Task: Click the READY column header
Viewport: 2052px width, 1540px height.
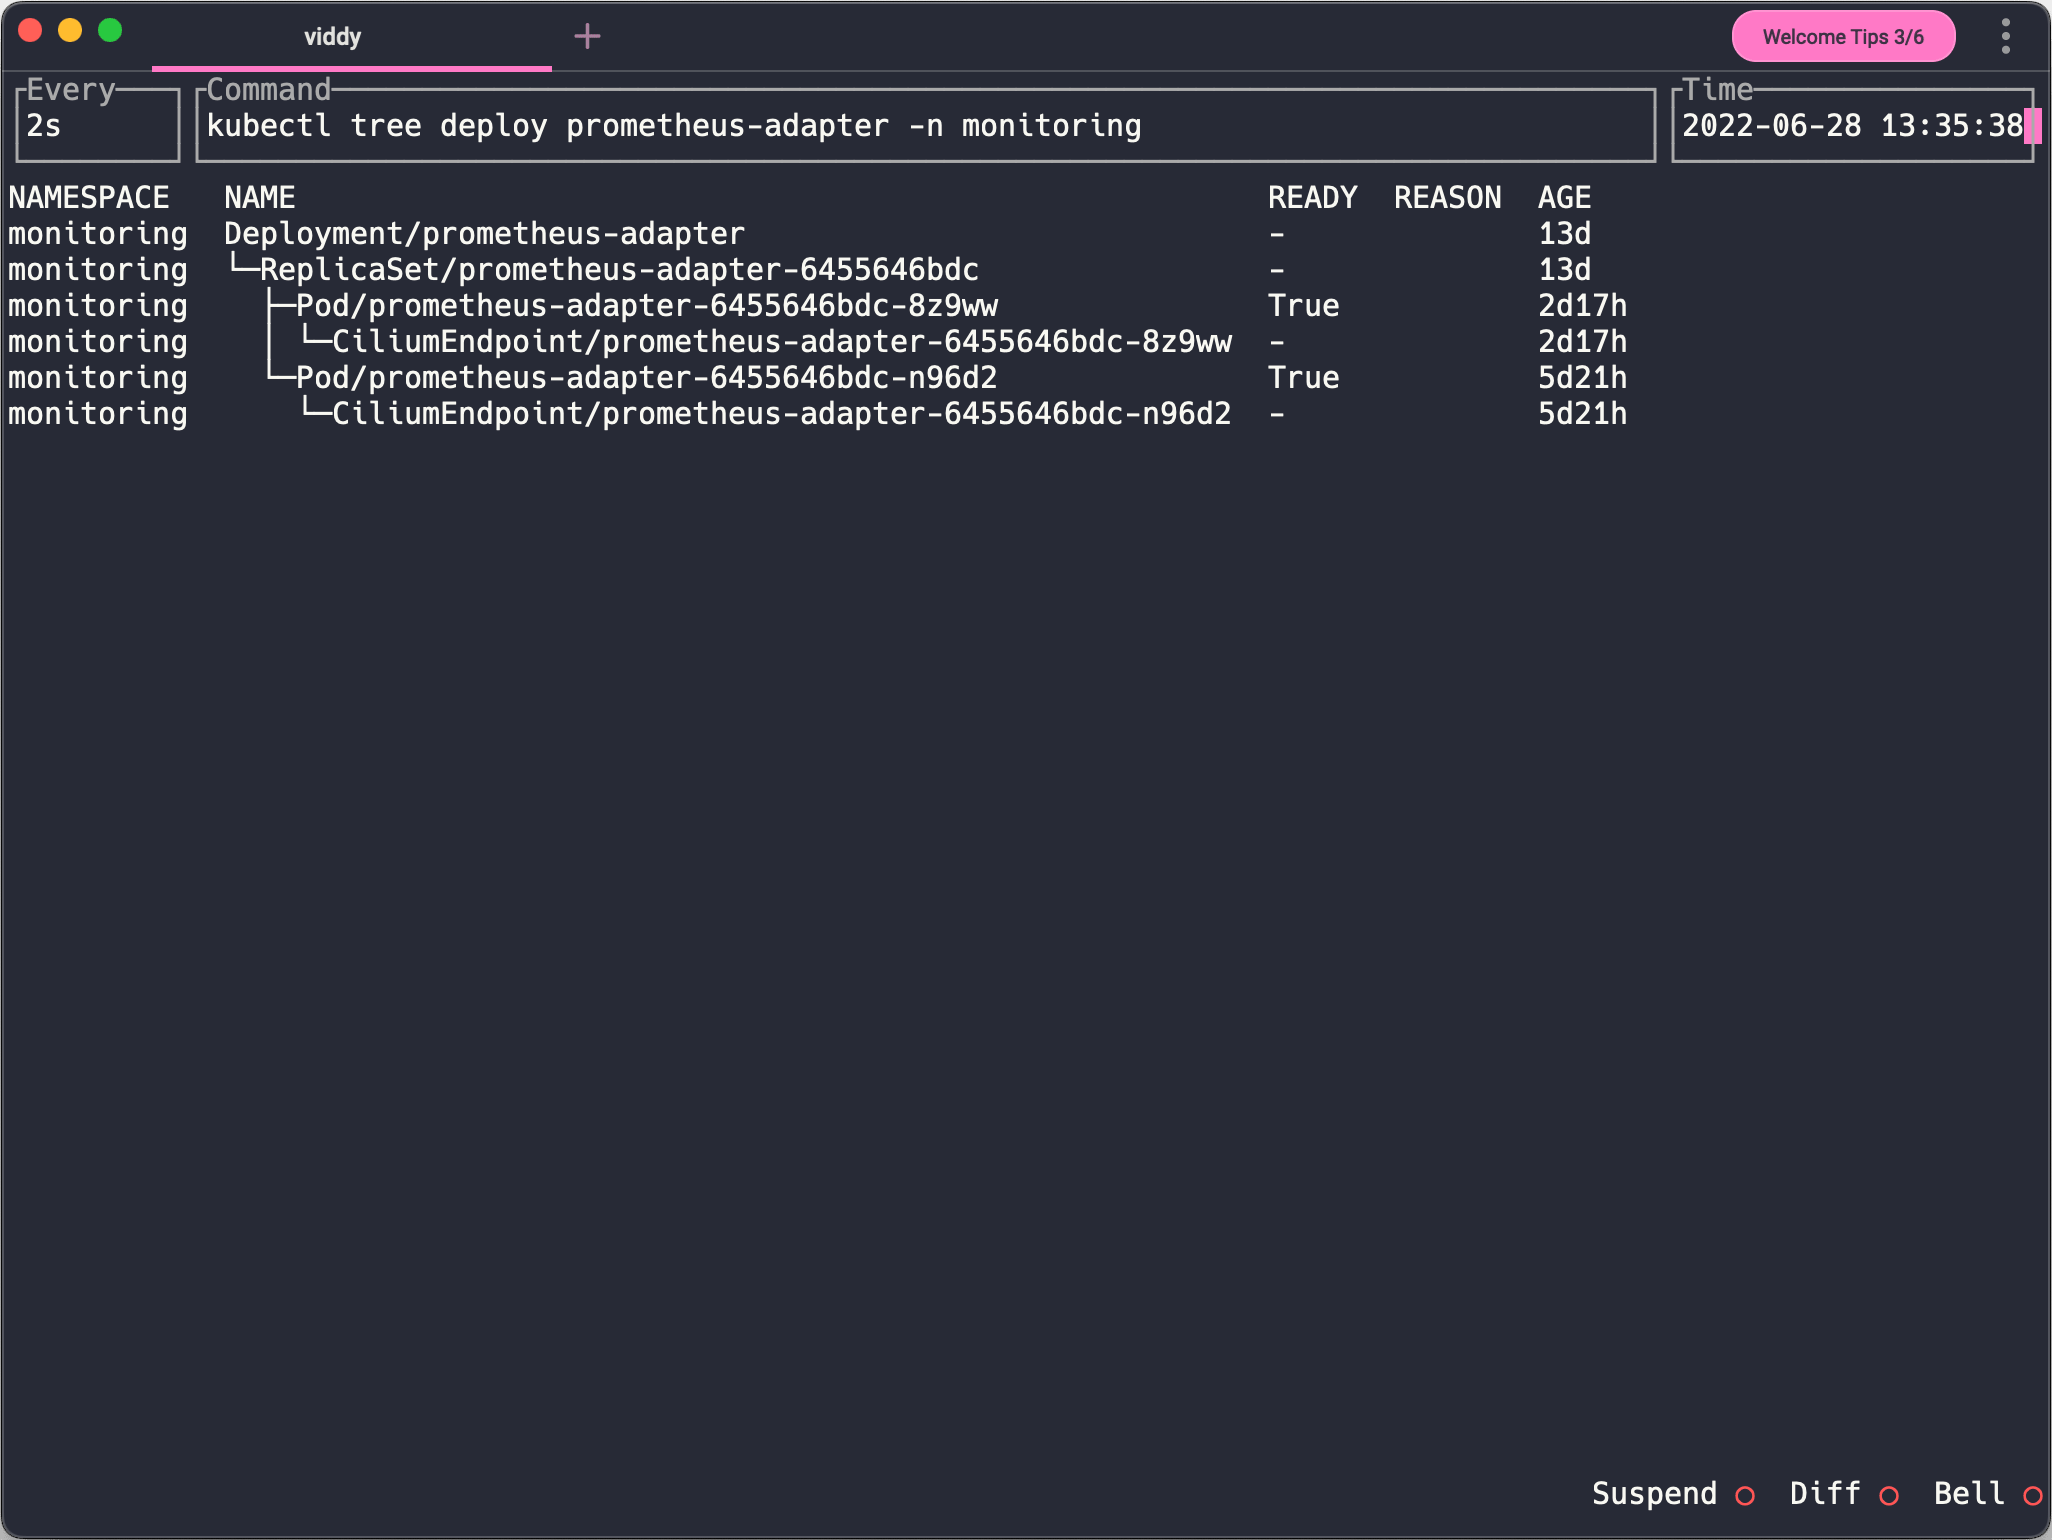Action: [1312, 198]
